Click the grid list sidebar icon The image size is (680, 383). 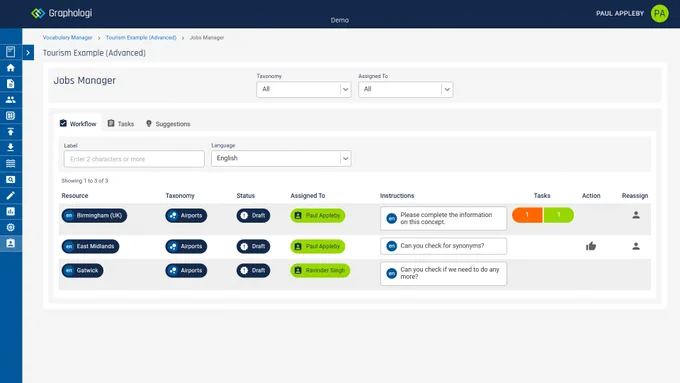pyautogui.click(x=10, y=116)
